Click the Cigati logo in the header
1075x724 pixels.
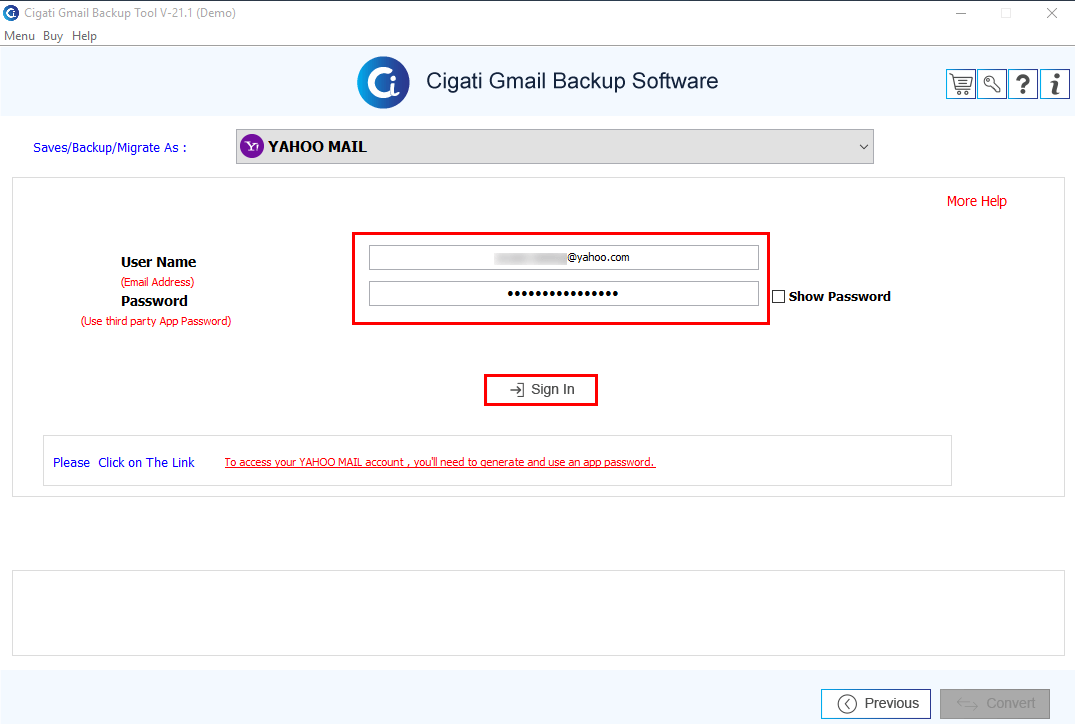click(x=383, y=82)
